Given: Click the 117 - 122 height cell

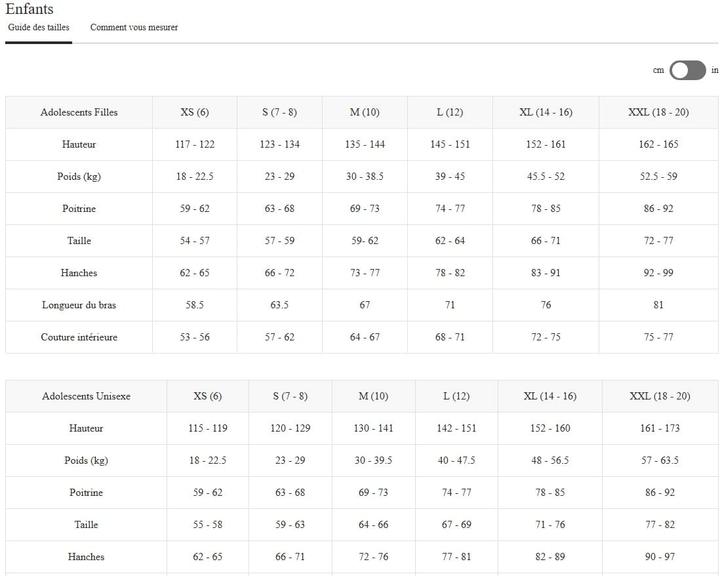Looking at the screenshot, I should point(195,145).
